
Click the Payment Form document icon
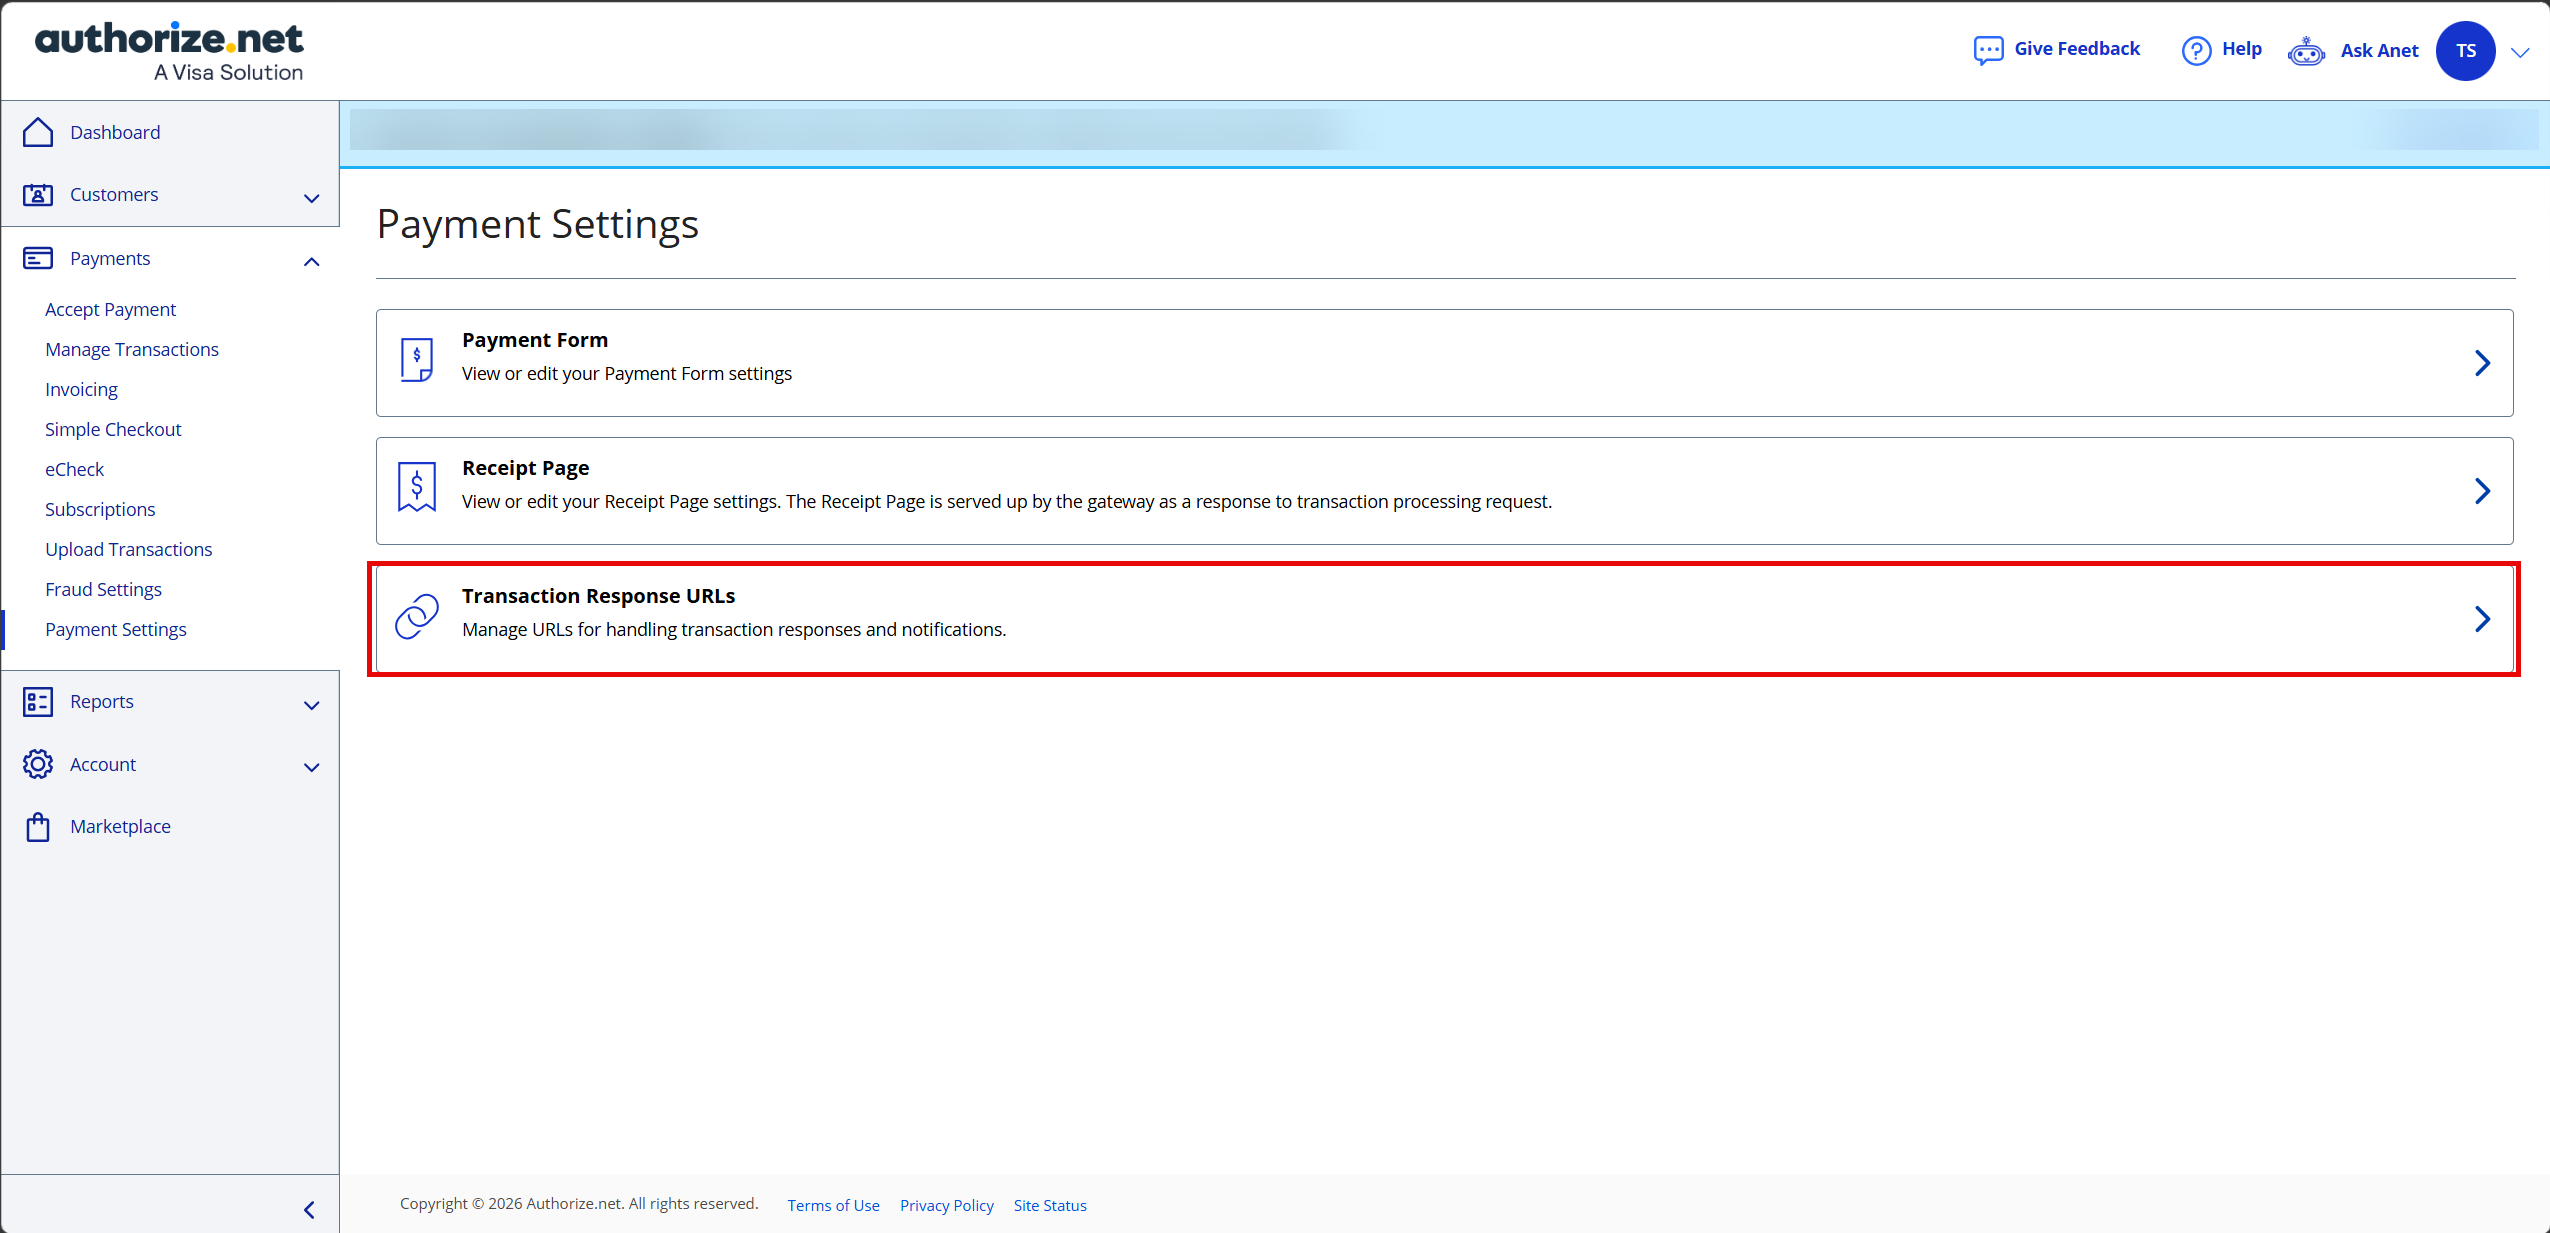[417, 360]
